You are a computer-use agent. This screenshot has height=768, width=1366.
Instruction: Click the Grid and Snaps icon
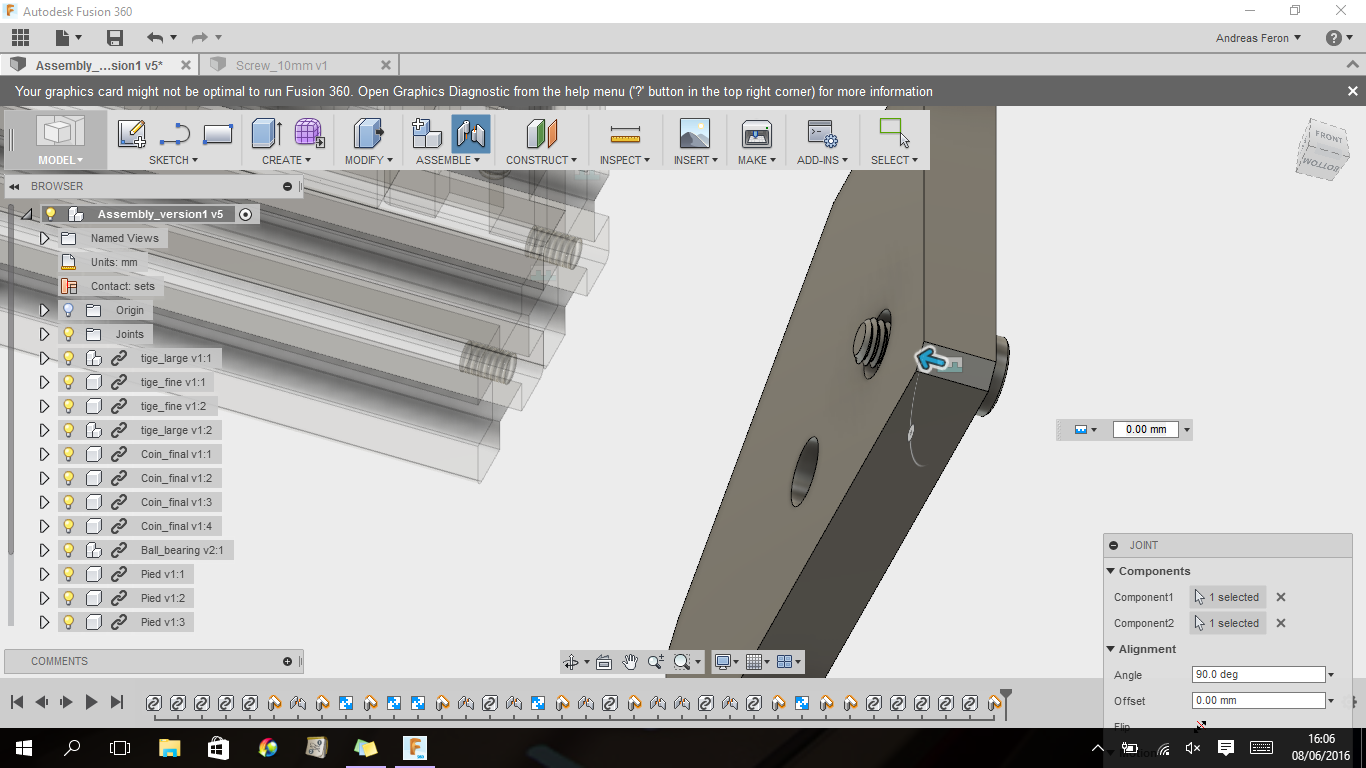point(753,662)
